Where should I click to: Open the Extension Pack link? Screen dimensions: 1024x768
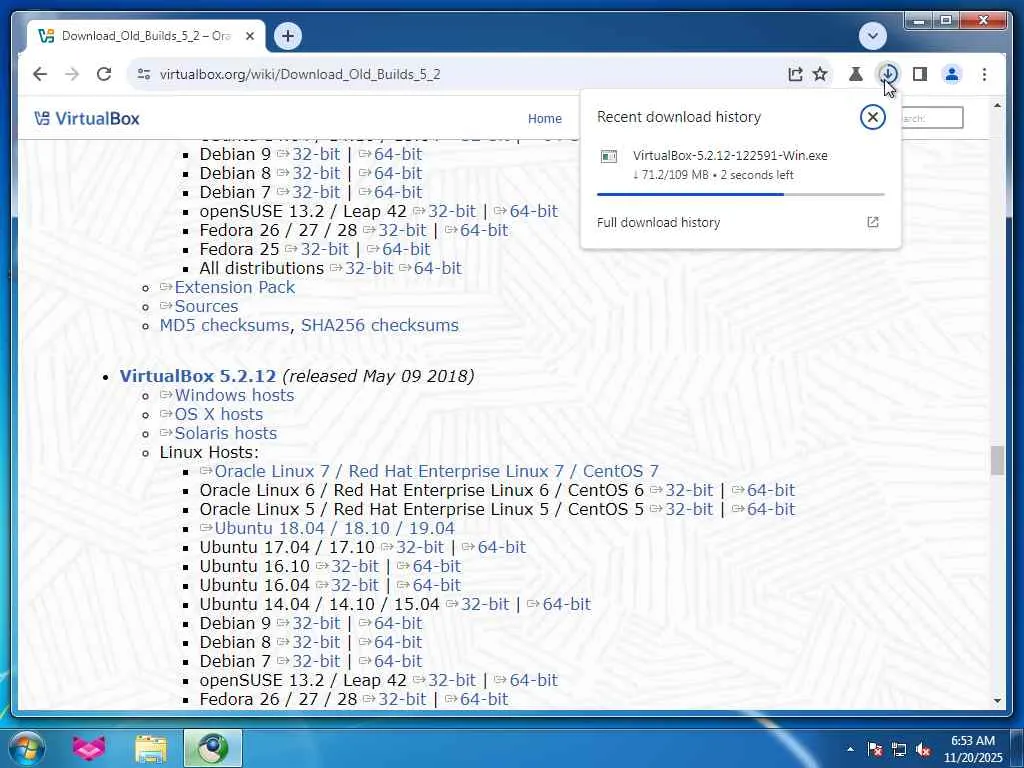pos(234,287)
